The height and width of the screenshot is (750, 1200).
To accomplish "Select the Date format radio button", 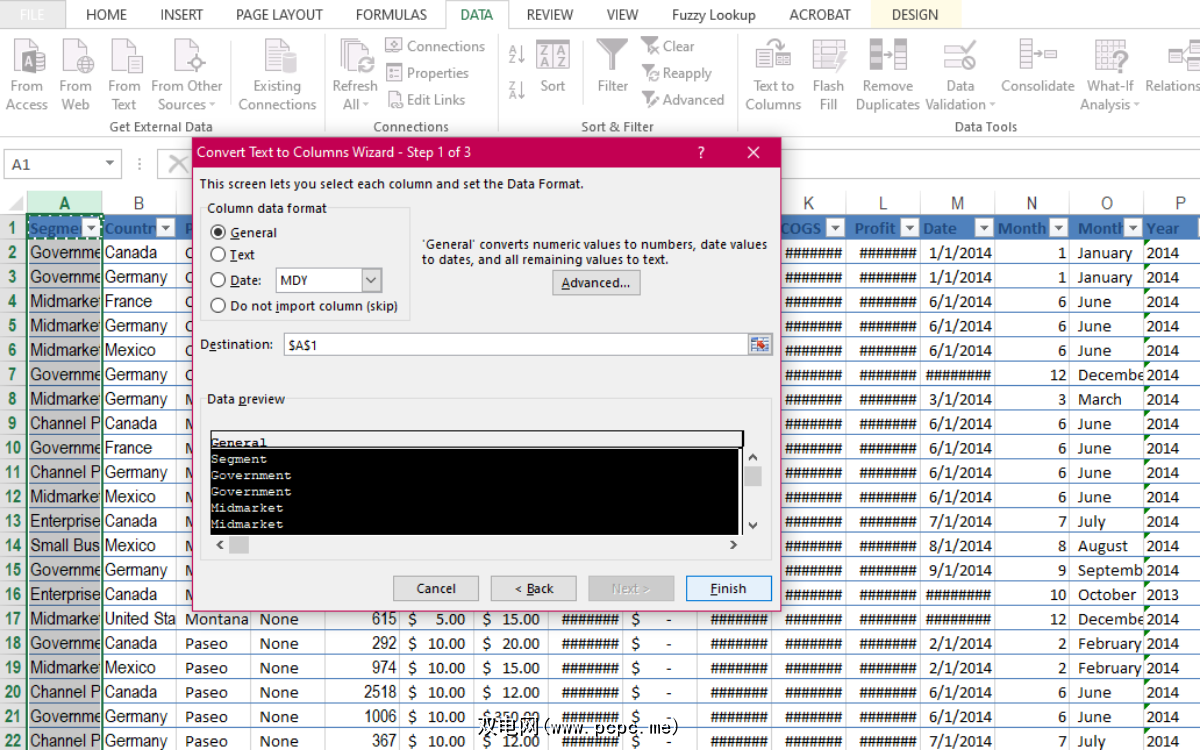I will pos(218,281).
